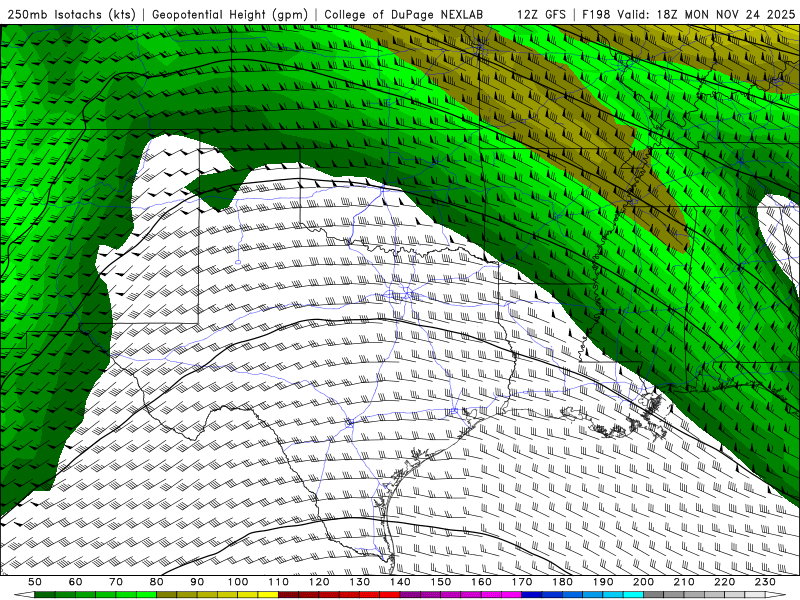Pick the dark blue swatch starting at 170

(x=532, y=595)
